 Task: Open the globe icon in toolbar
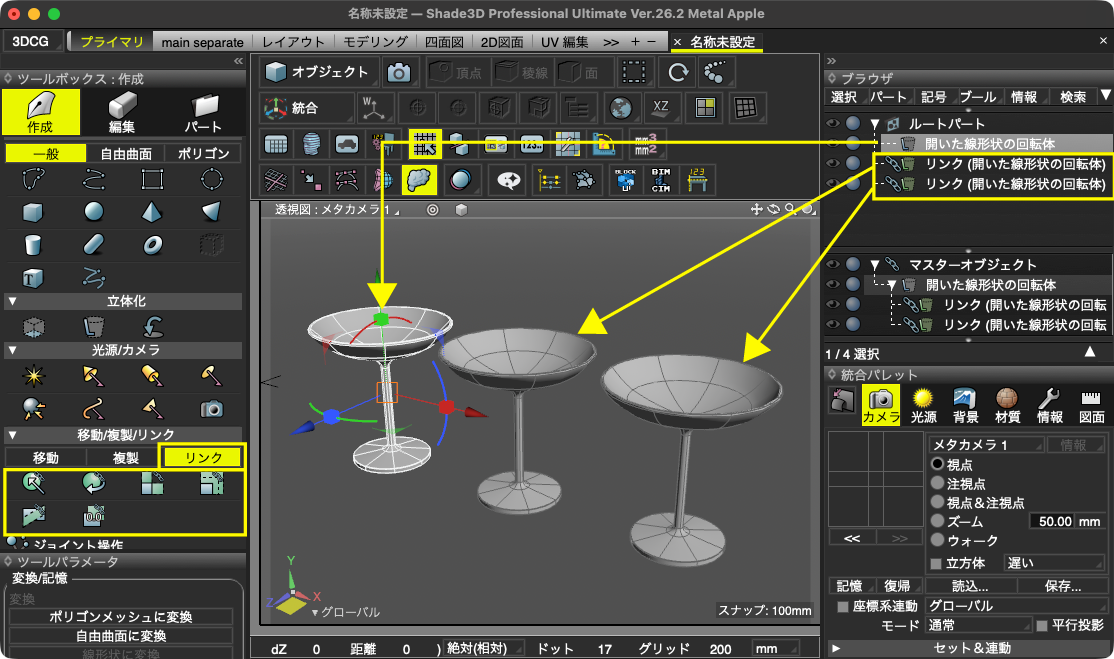(x=620, y=108)
